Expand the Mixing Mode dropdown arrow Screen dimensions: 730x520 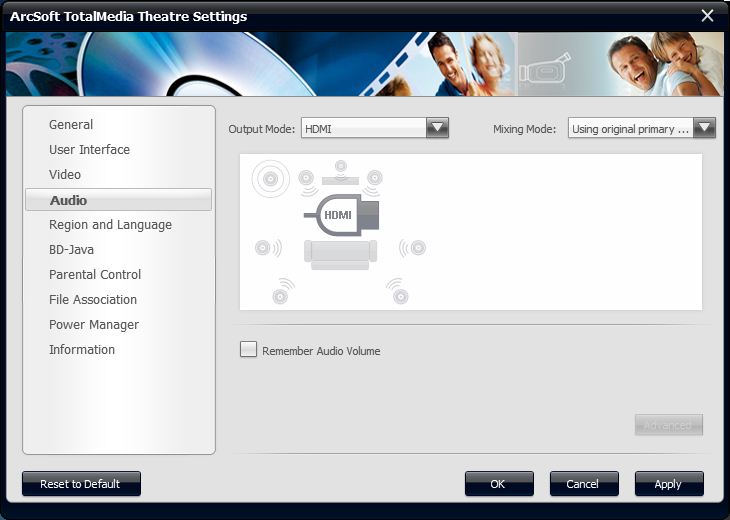704,128
